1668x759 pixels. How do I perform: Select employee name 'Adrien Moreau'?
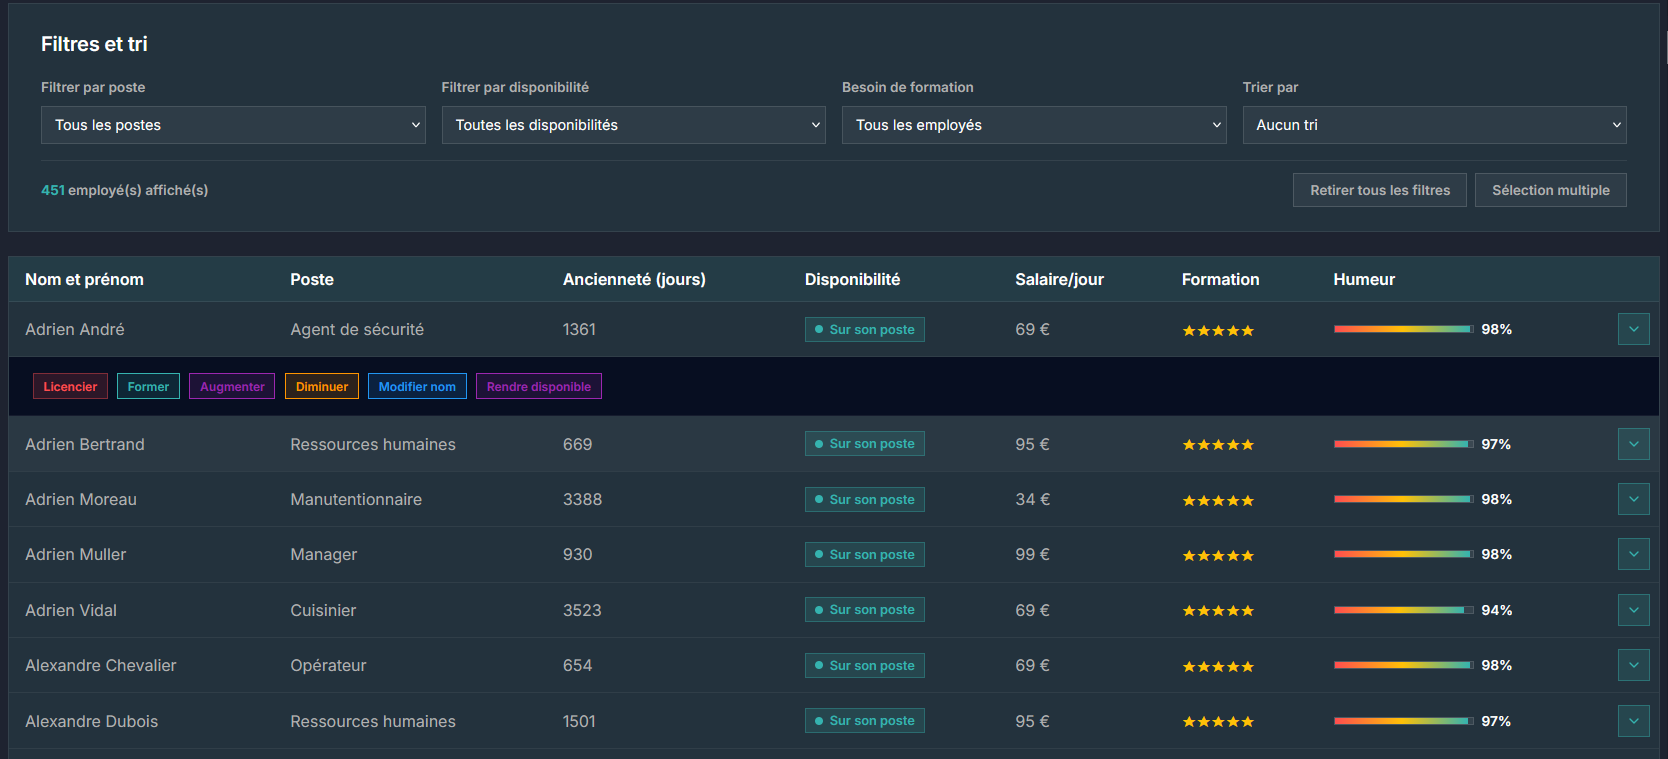coord(81,499)
